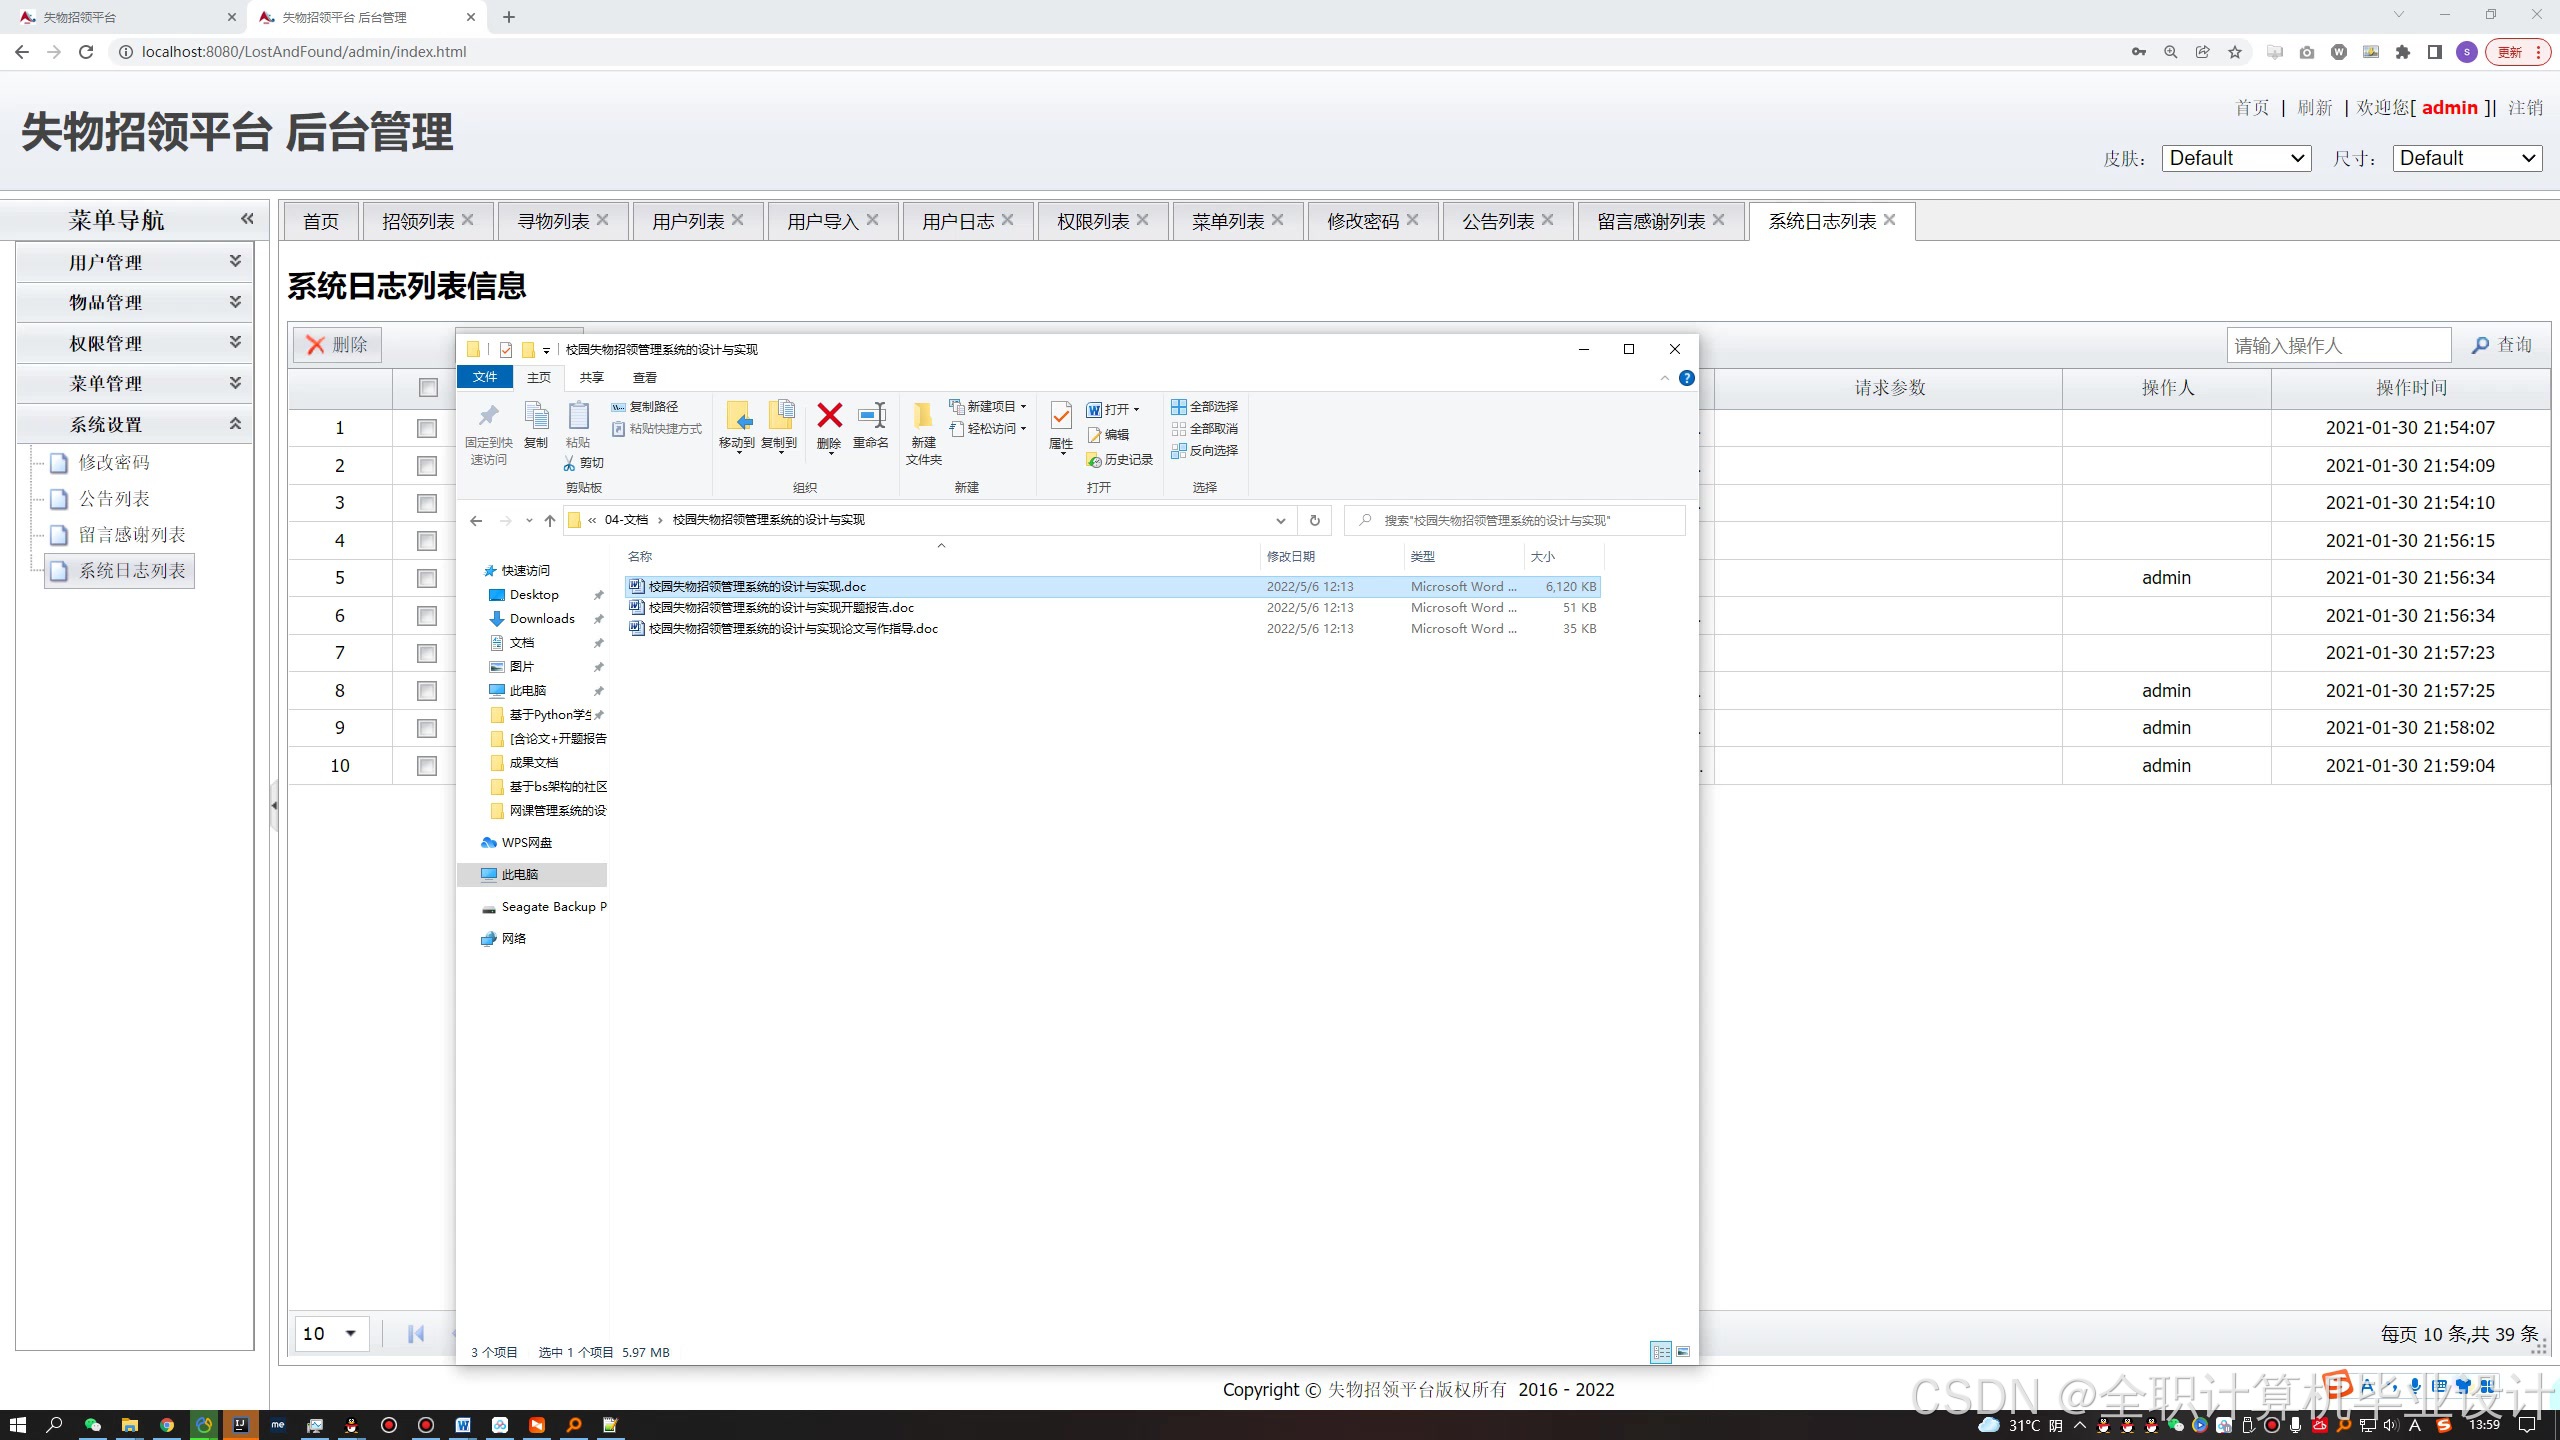Open the 查看 ribbon tab in Explorer
2560x1440 pixels.
click(645, 377)
